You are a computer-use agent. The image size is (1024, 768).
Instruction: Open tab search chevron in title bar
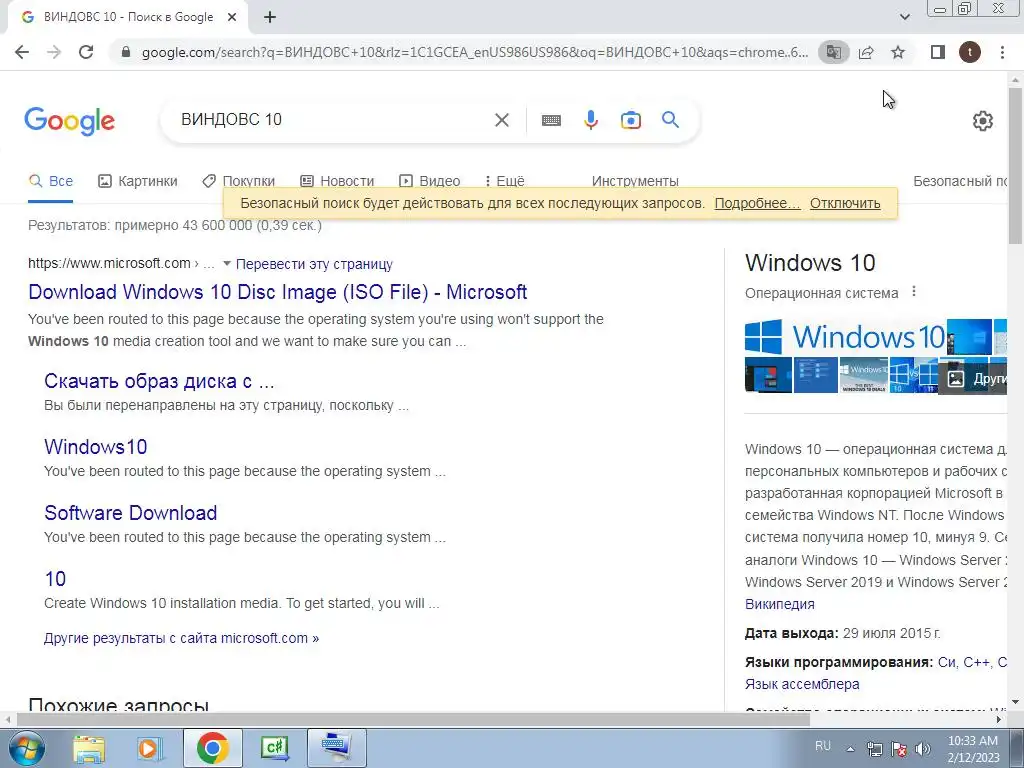tap(904, 17)
